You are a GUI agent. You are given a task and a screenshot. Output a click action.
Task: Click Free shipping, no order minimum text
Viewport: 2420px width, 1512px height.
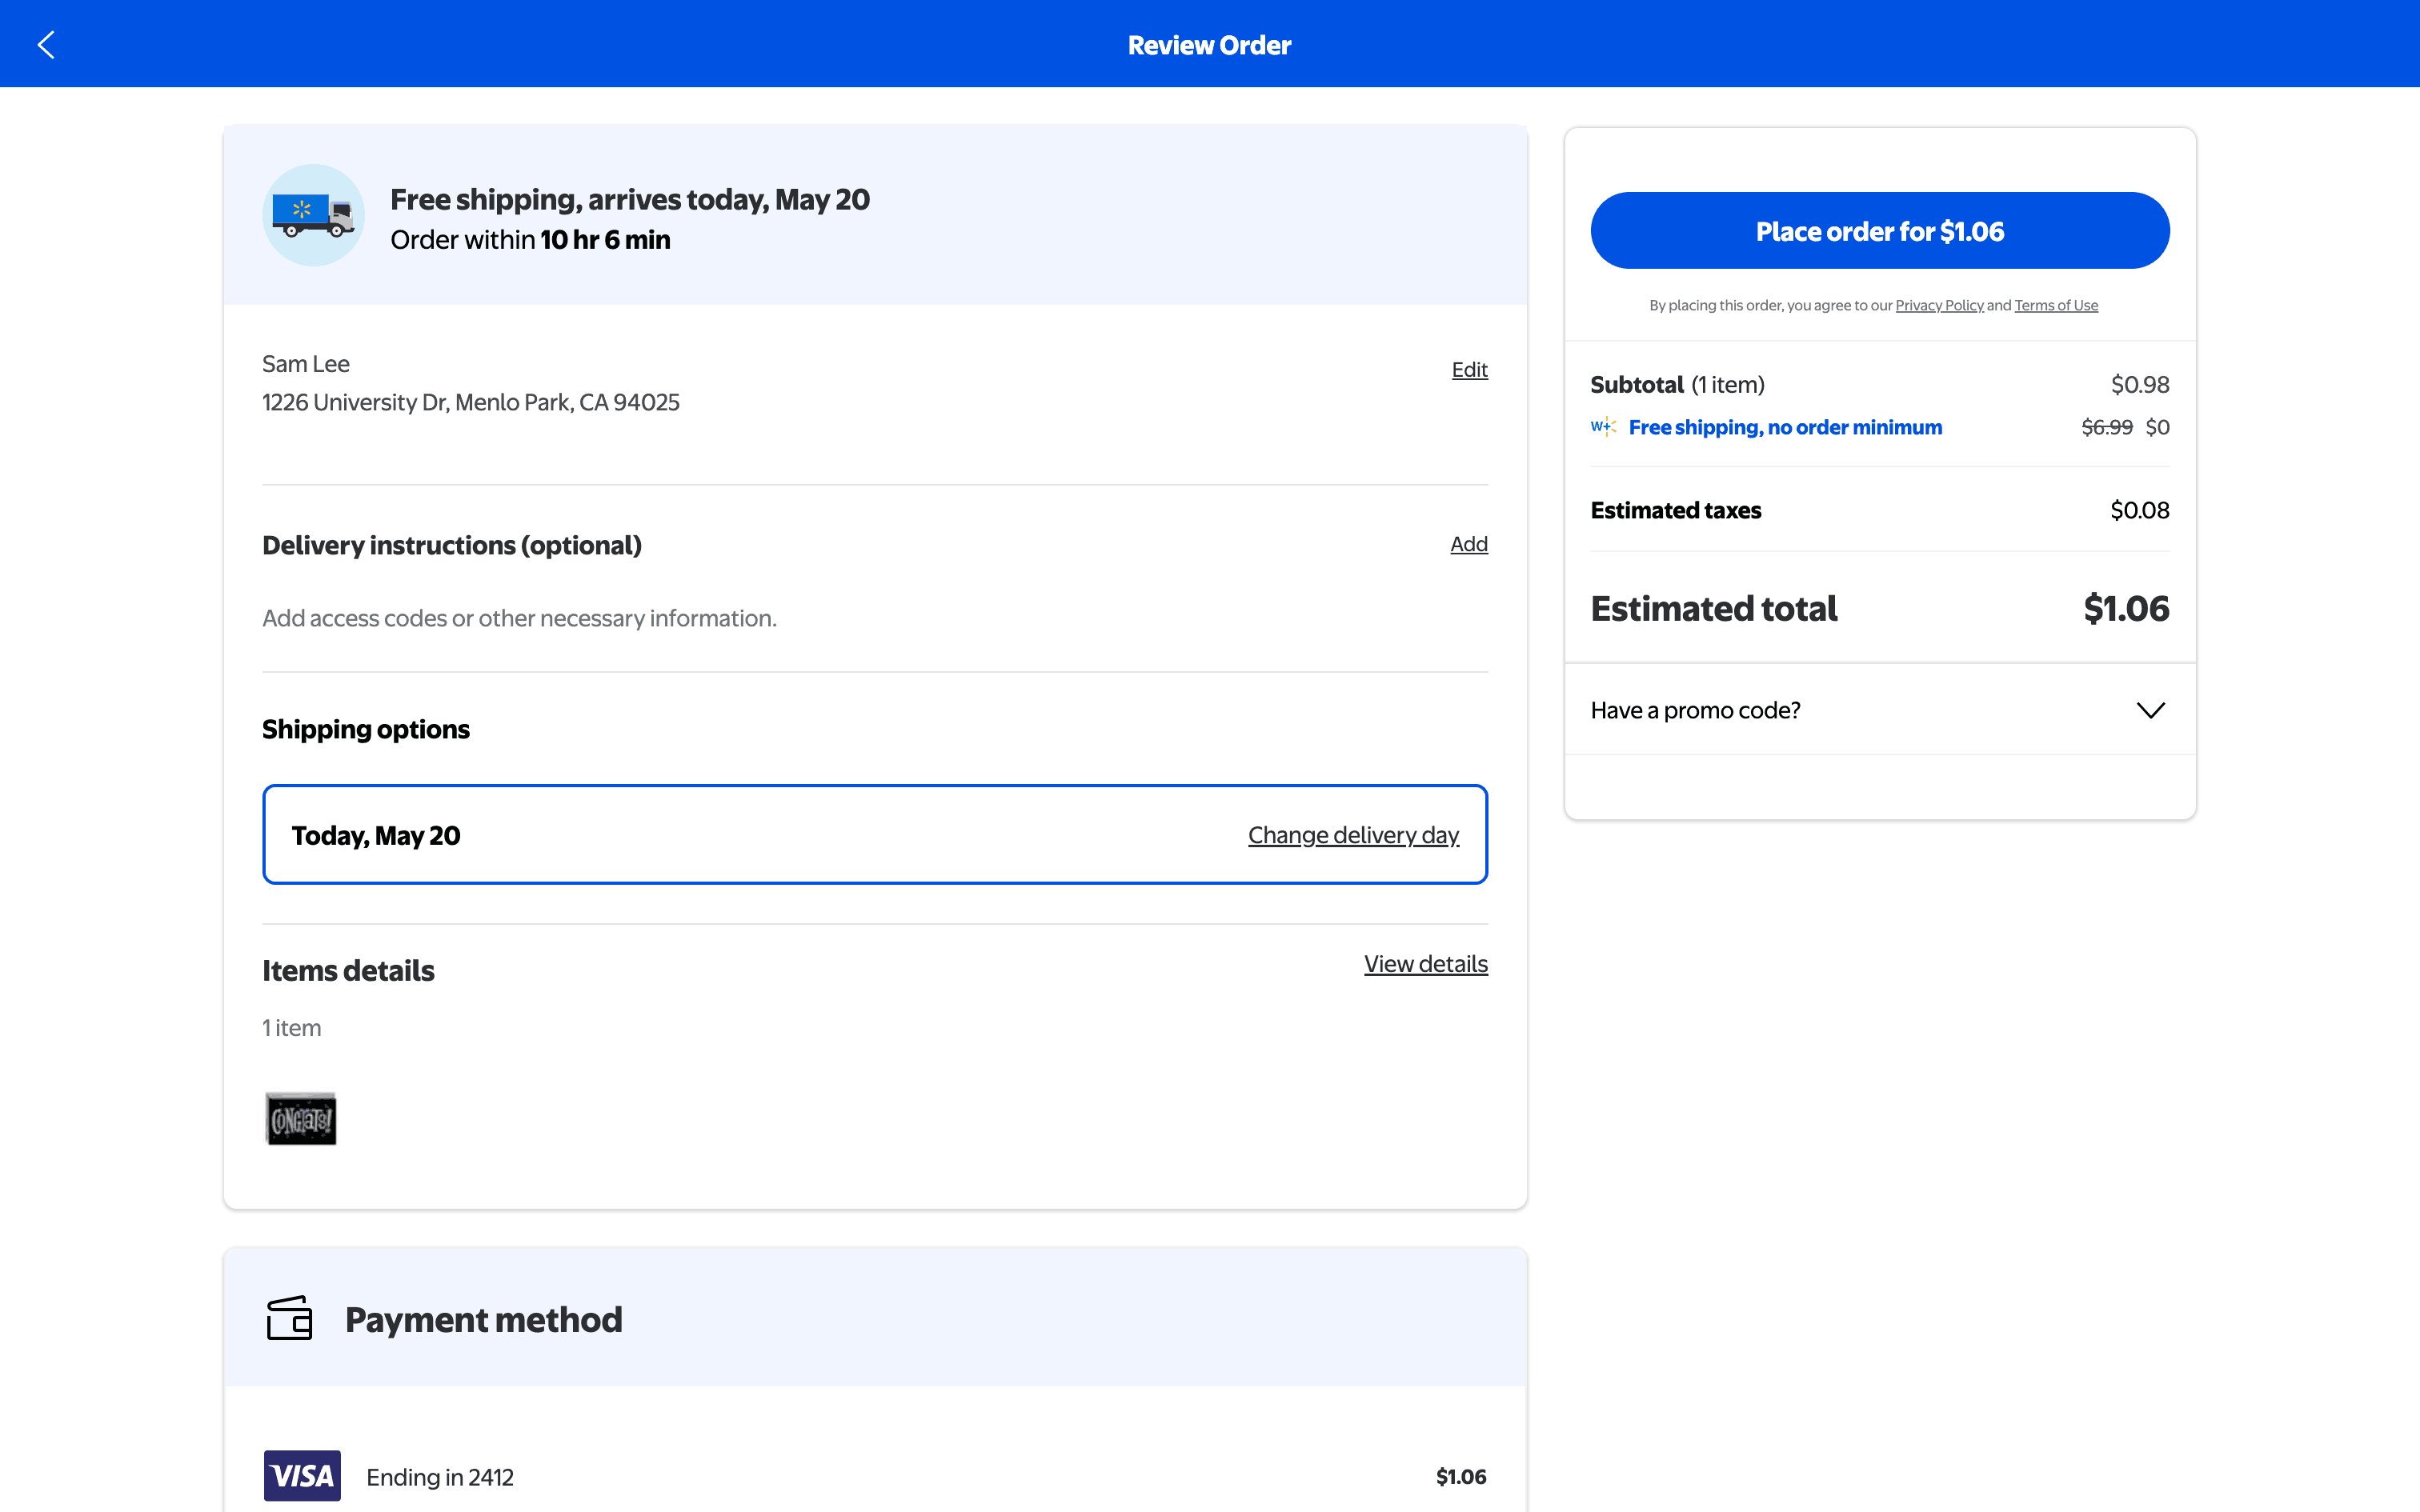click(x=1785, y=427)
